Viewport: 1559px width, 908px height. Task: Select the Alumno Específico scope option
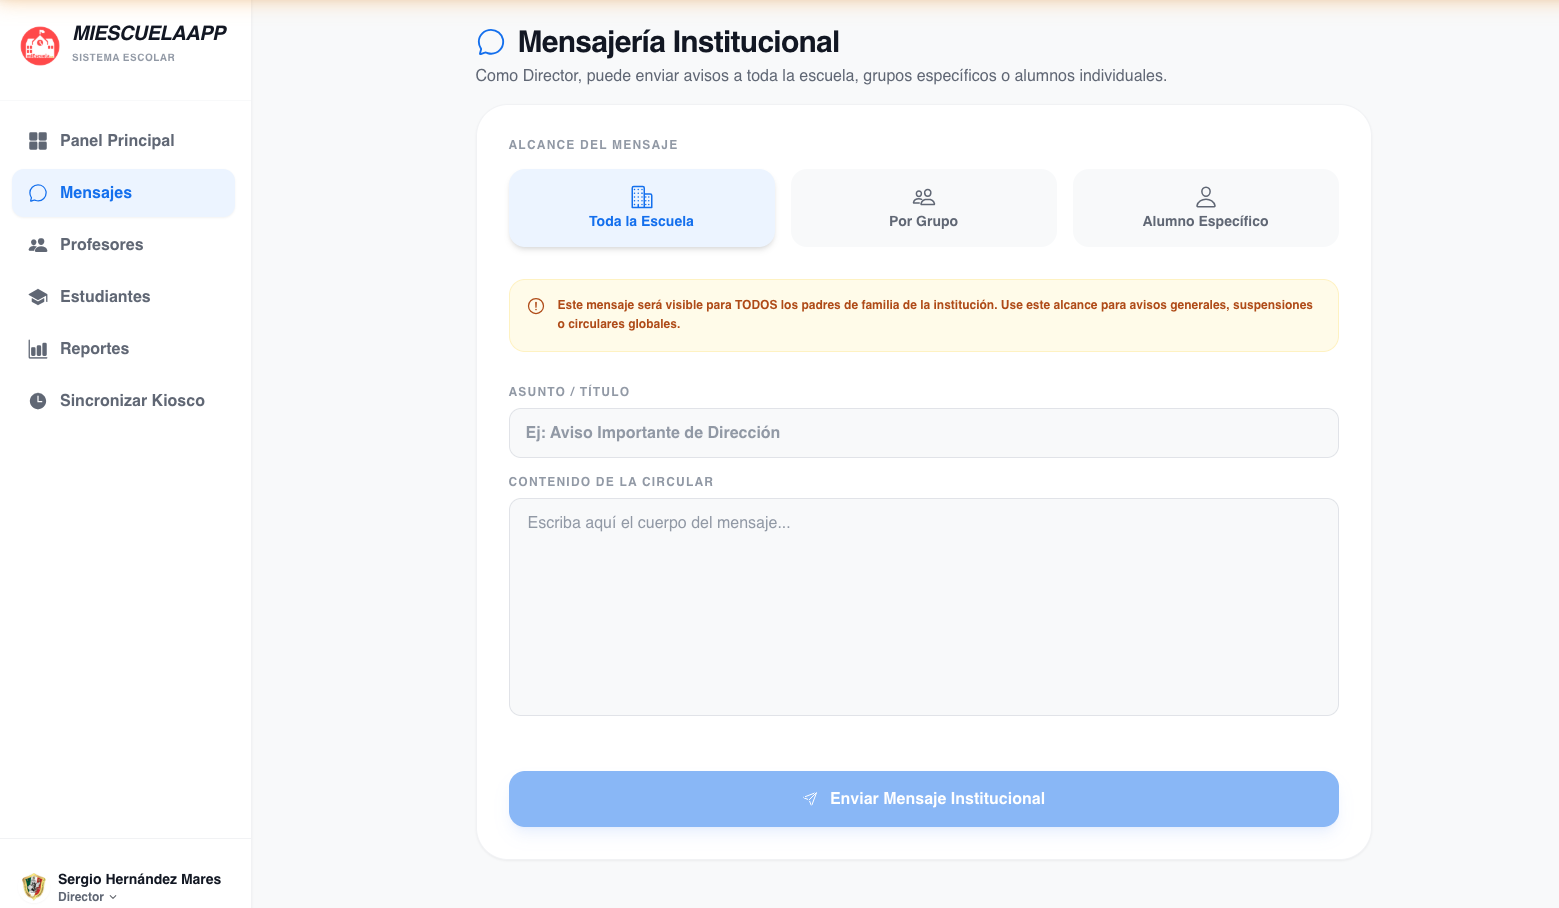coord(1205,207)
